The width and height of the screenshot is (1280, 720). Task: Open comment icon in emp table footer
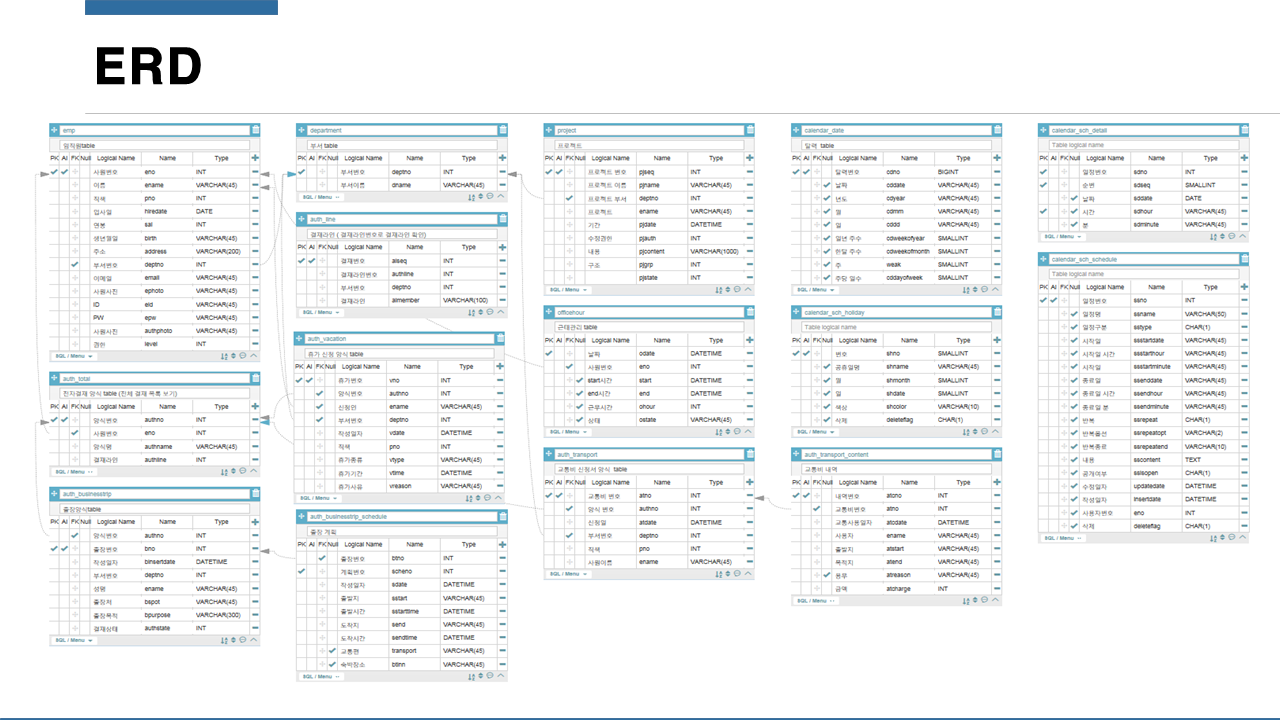coord(242,355)
